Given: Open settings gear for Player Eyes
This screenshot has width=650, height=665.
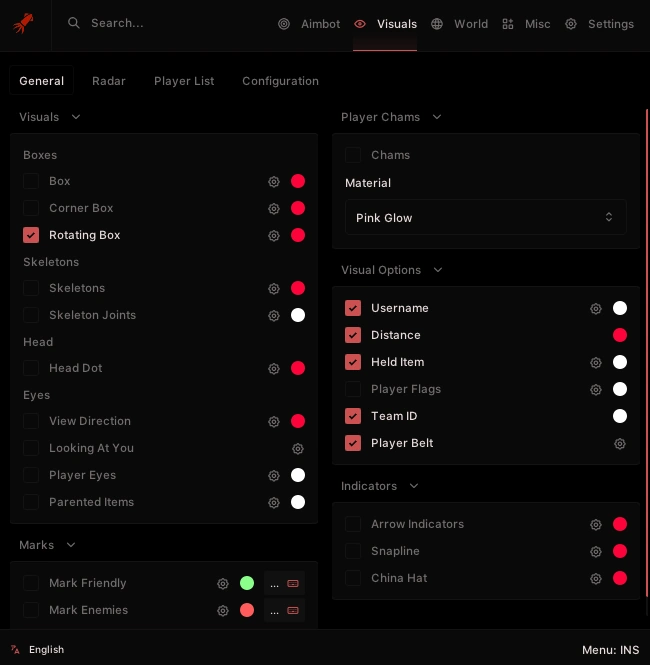Looking at the screenshot, I should [274, 475].
